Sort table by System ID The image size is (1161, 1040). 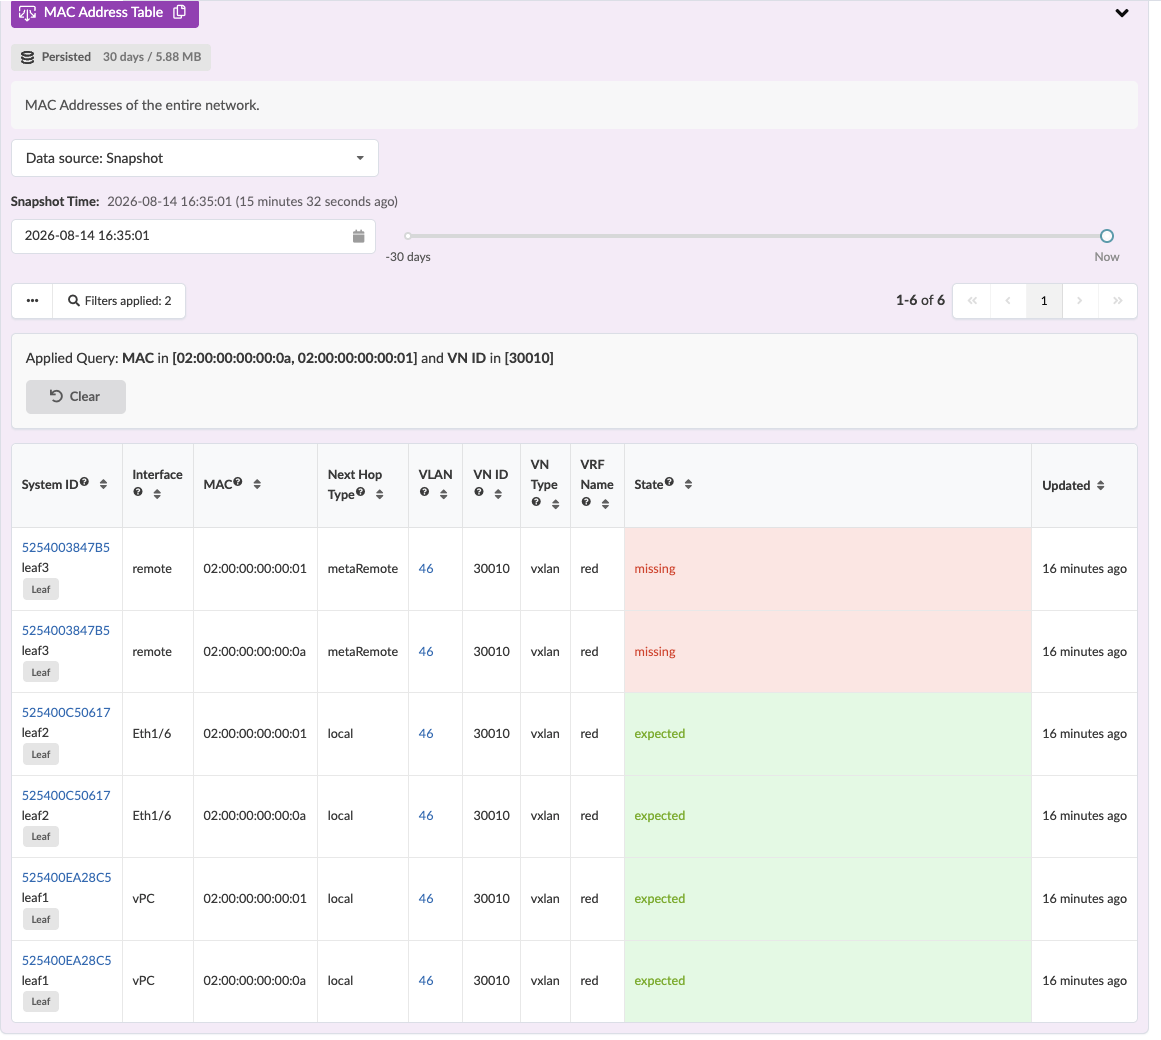(x=103, y=484)
